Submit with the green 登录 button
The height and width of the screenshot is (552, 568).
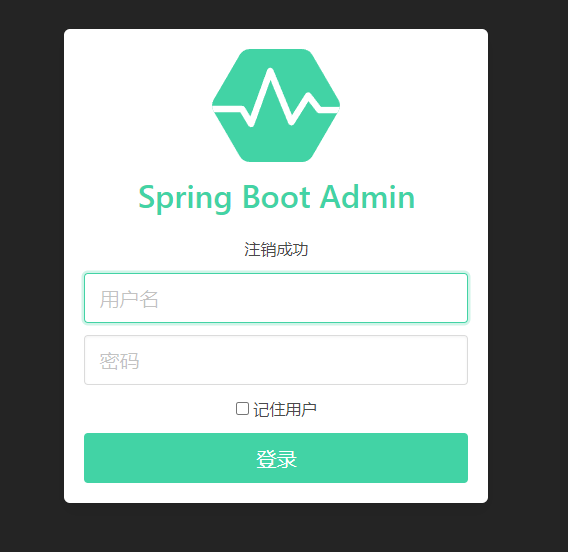(276, 458)
